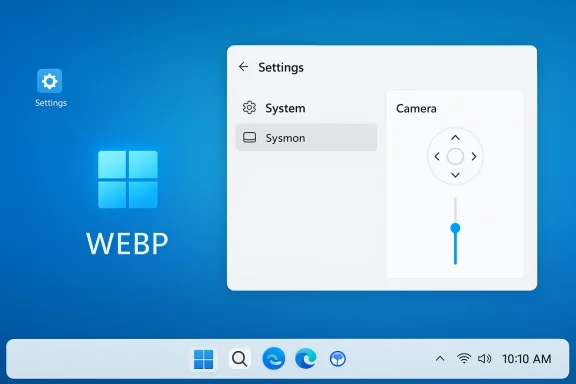Viewport: 576px width, 384px height.
Task: Click the System gear icon
Action: tap(249, 108)
